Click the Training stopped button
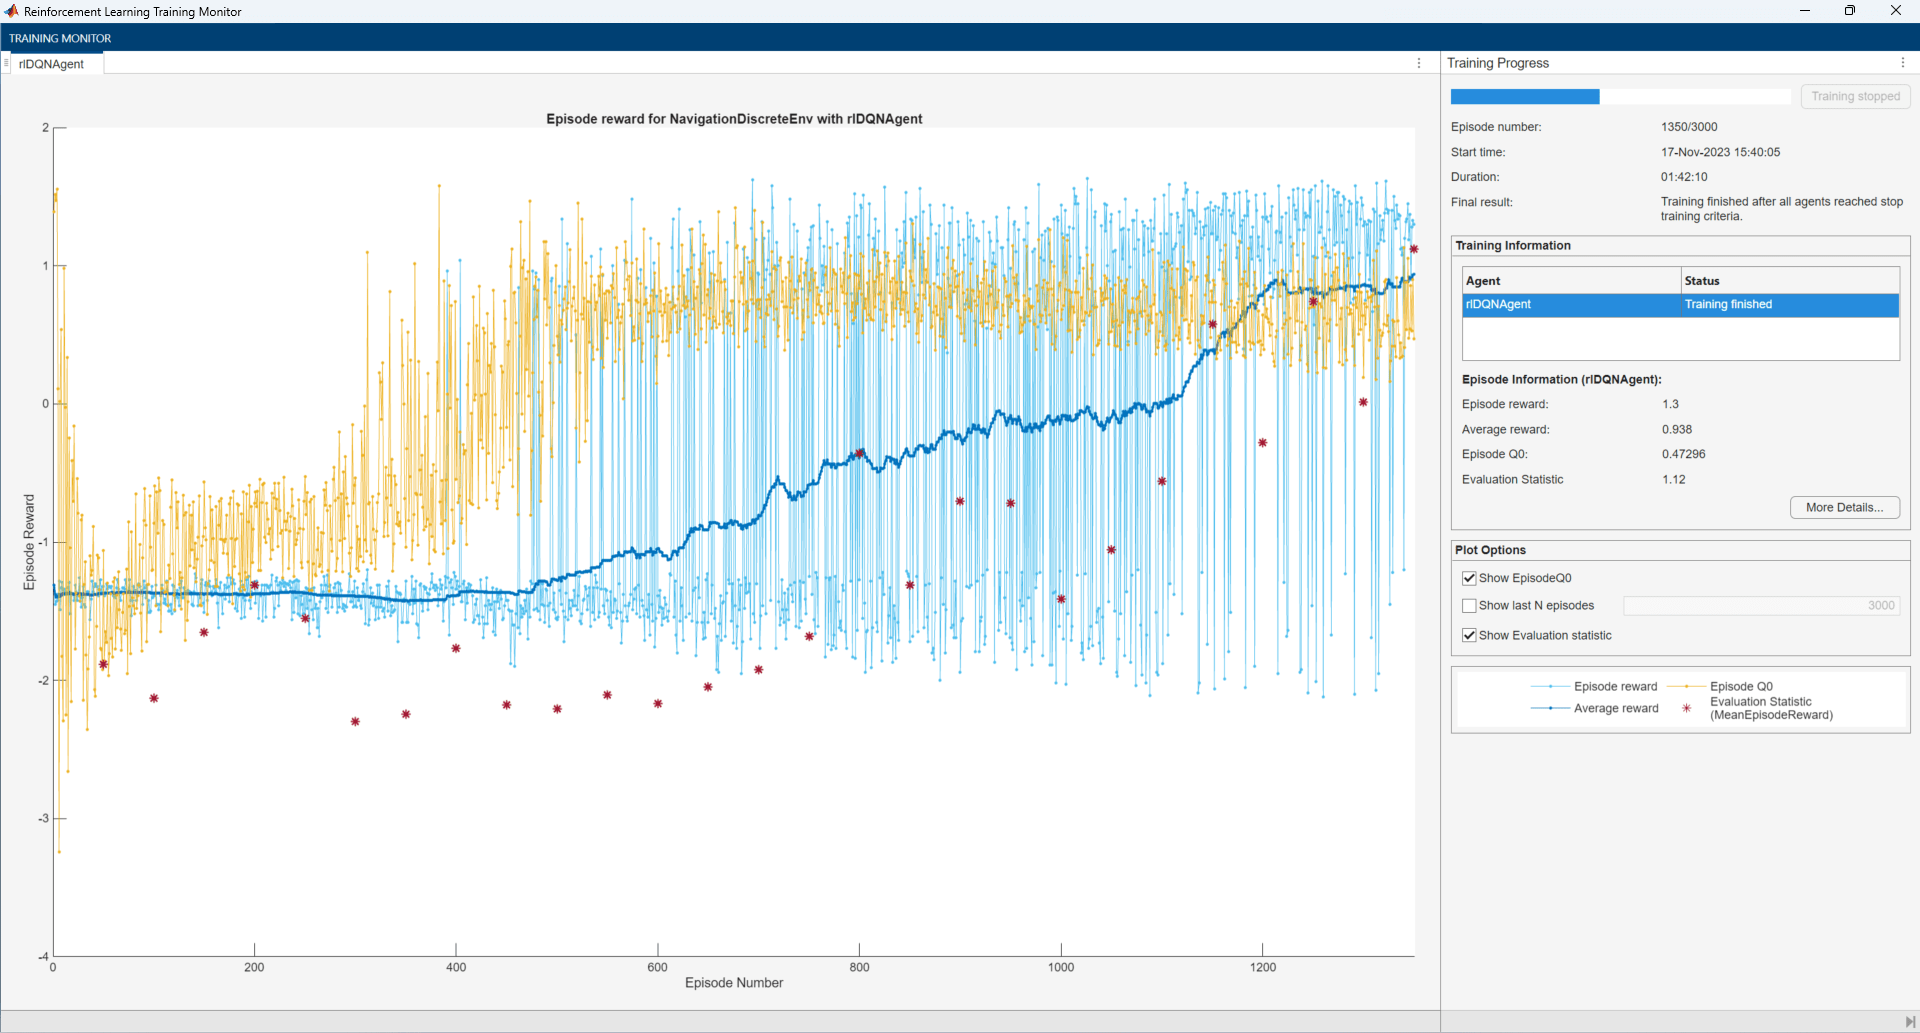 coord(1855,96)
